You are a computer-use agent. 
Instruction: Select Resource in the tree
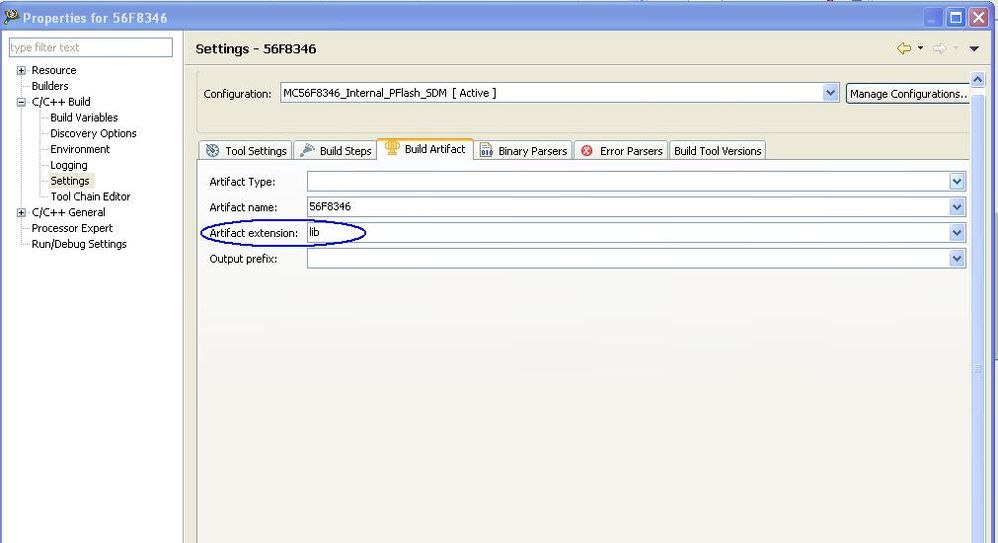[x=54, y=70]
